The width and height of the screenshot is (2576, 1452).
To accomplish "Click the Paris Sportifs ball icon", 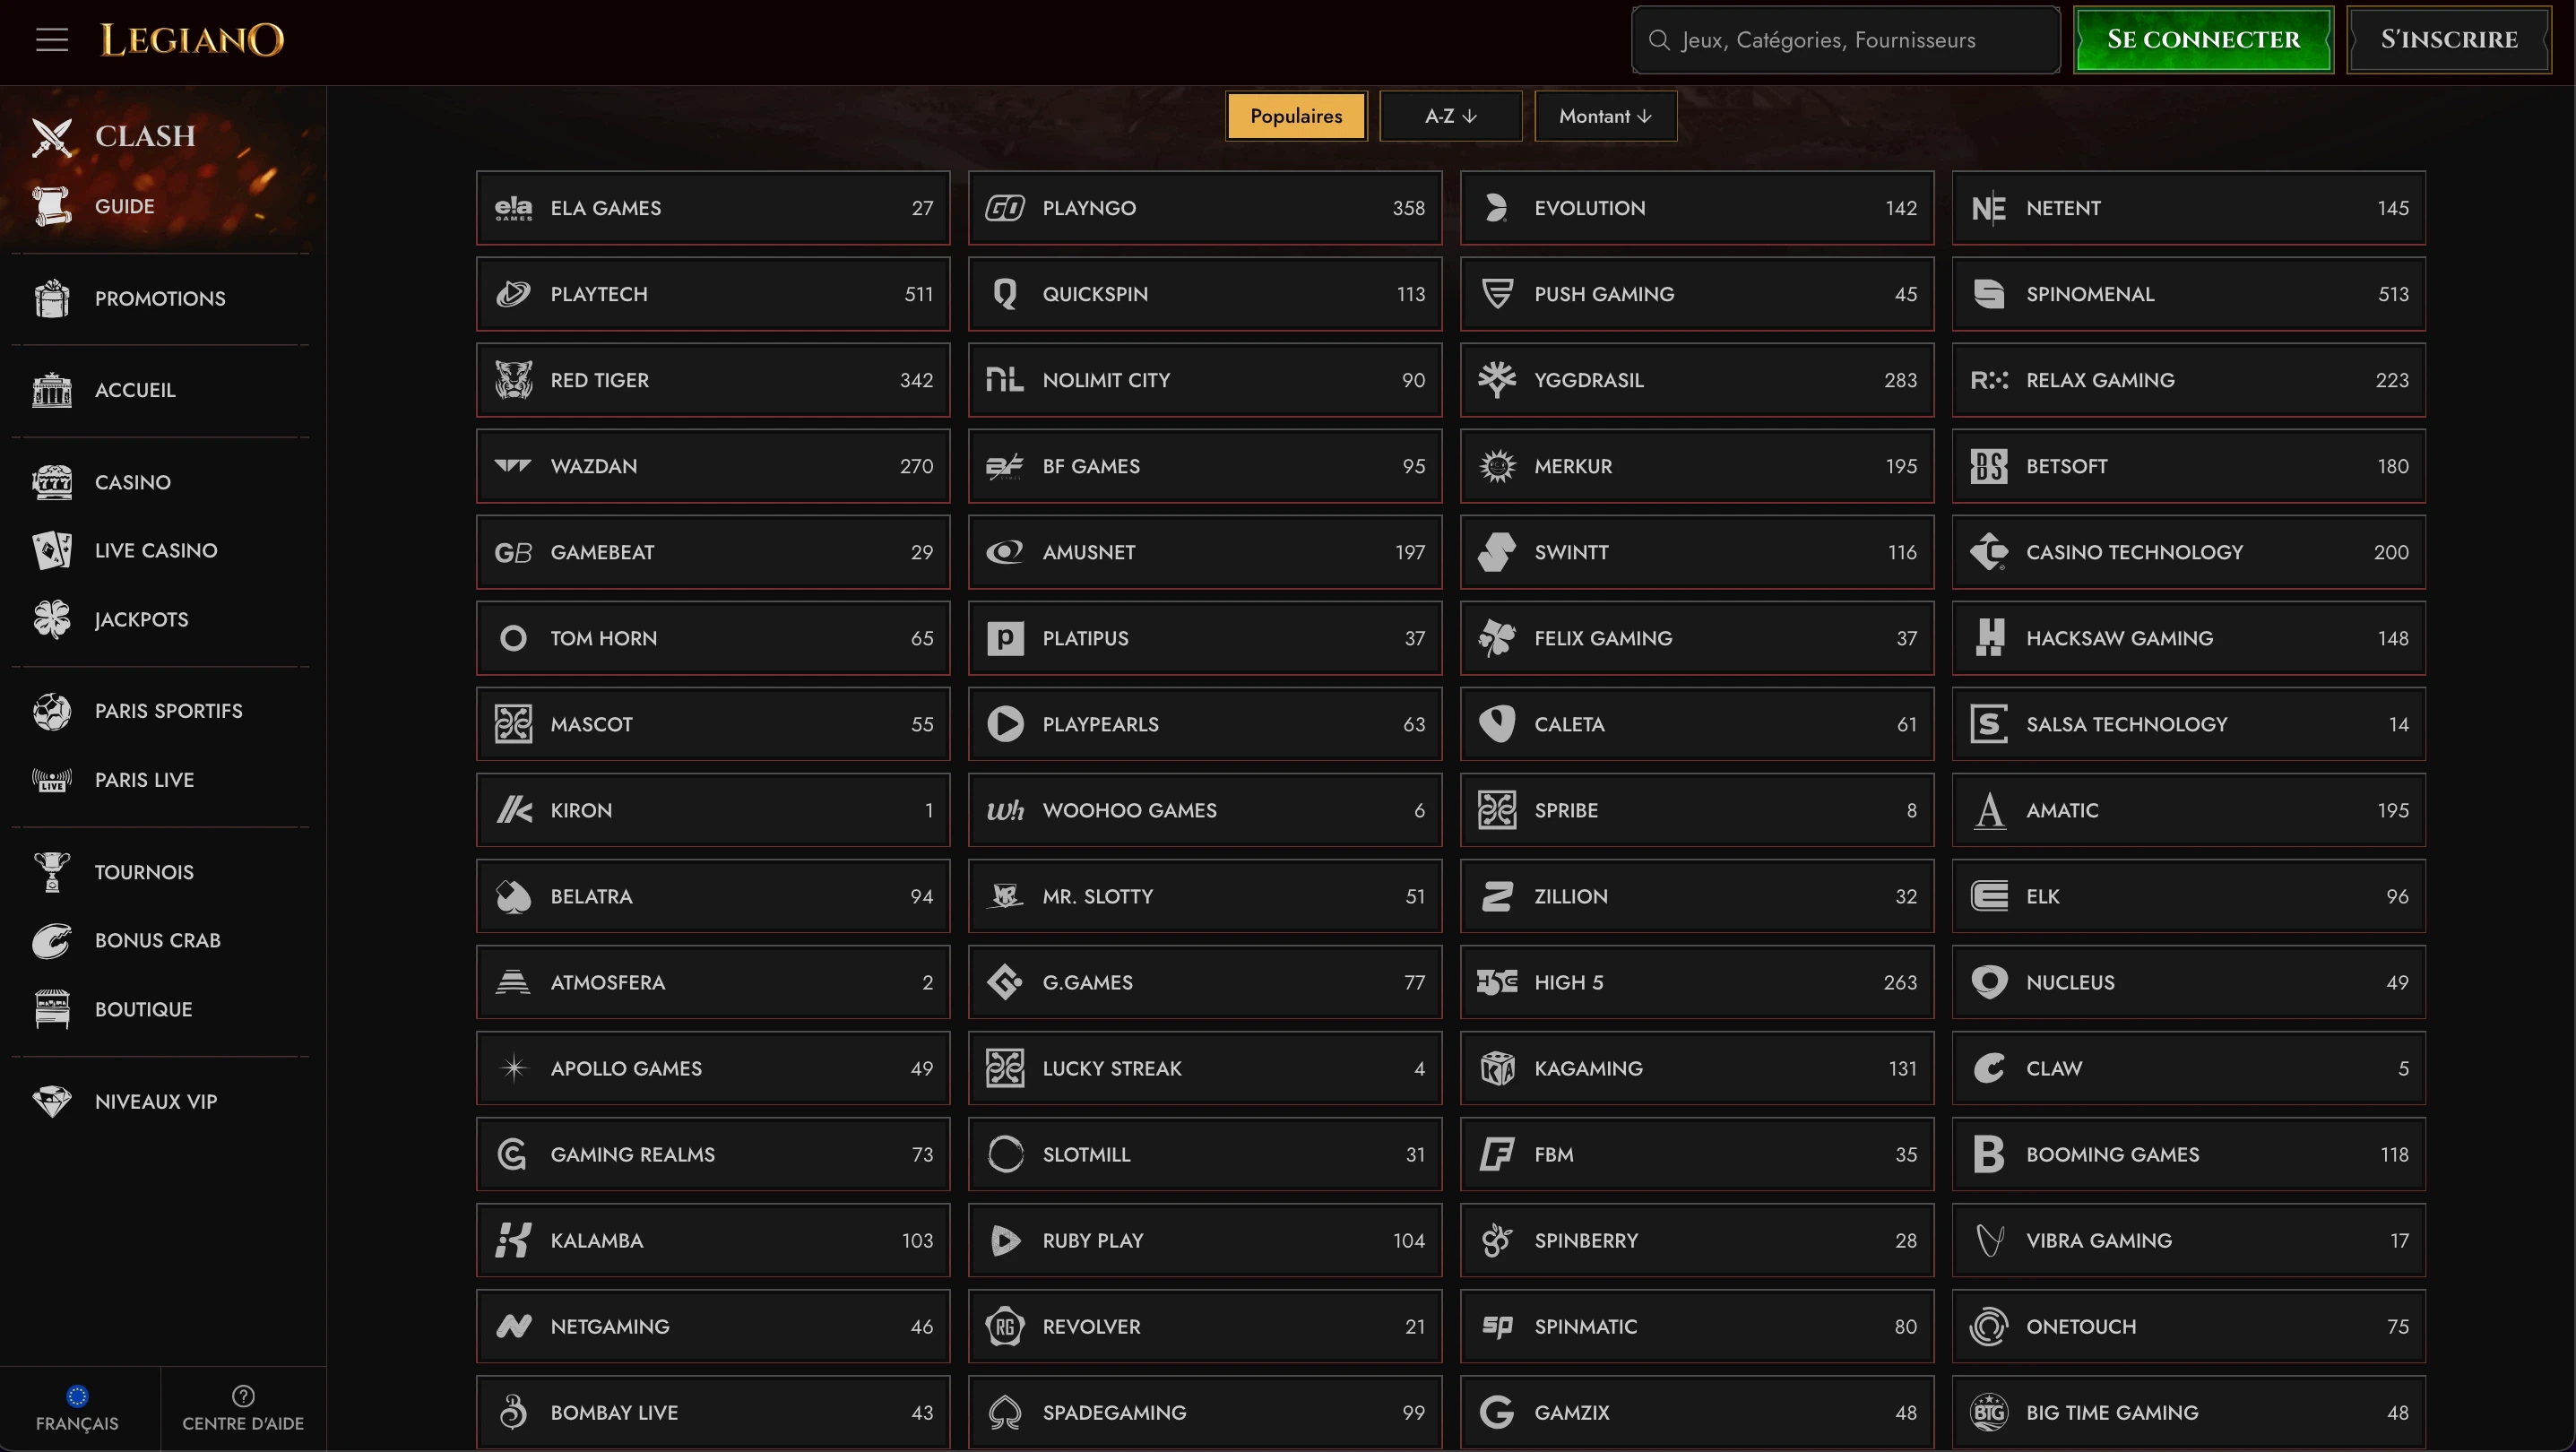I will pyautogui.click(x=52, y=711).
